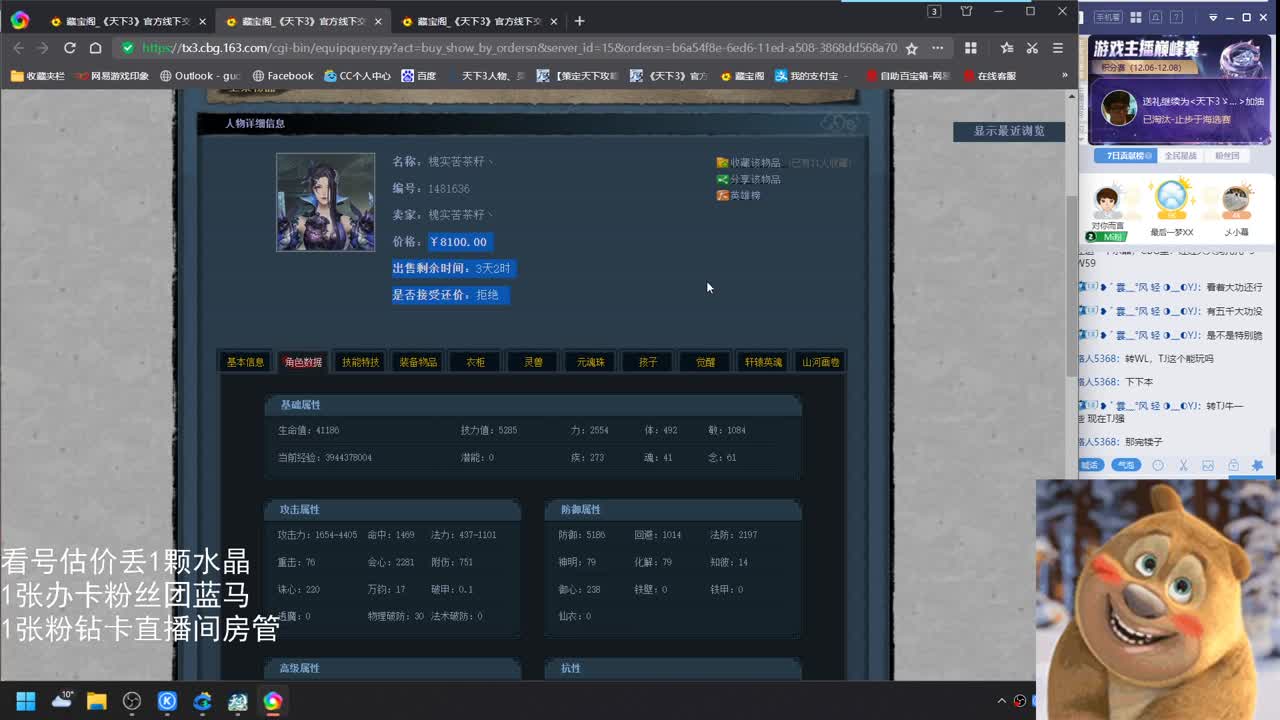Click the browser URL address field
Image resolution: width=1280 pixels, height=720 pixels.
click(x=519, y=48)
